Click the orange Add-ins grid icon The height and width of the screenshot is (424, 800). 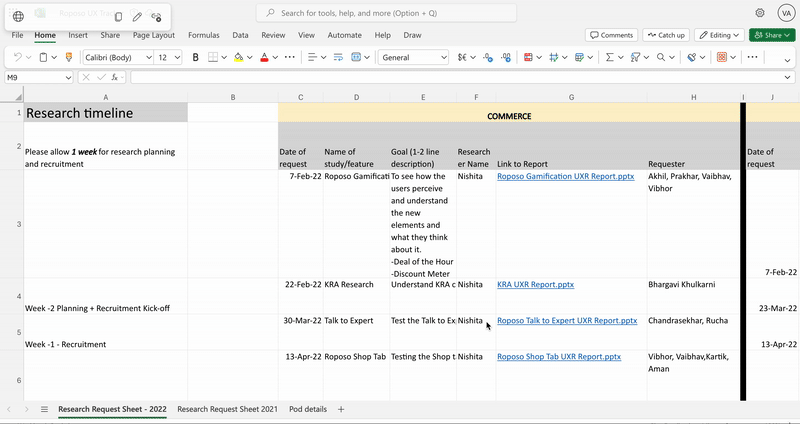[x=721, y=58]
